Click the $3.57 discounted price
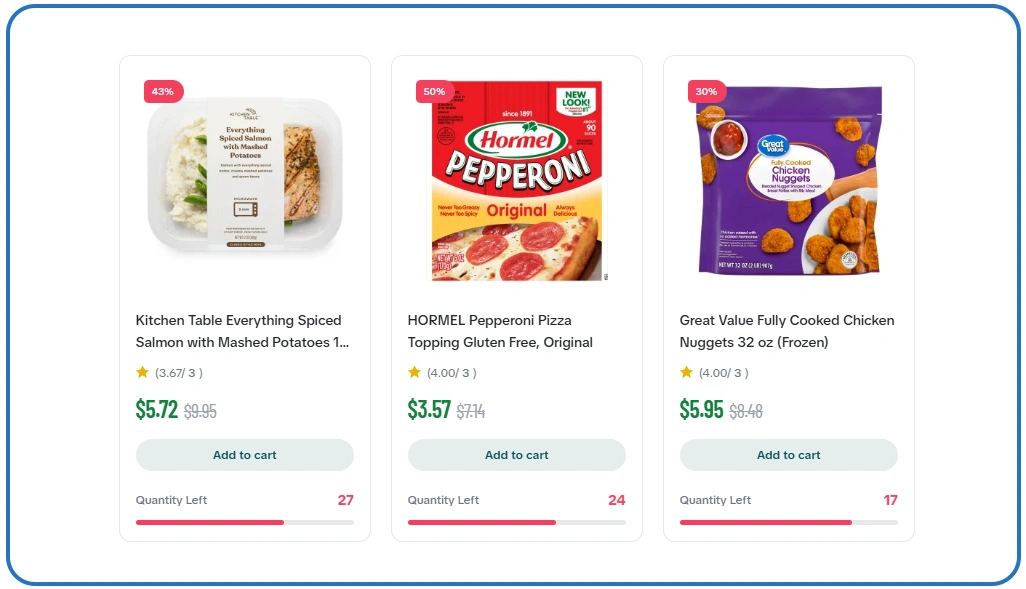The width and height of the screenshot is (1026, 589). coord(429,409)
